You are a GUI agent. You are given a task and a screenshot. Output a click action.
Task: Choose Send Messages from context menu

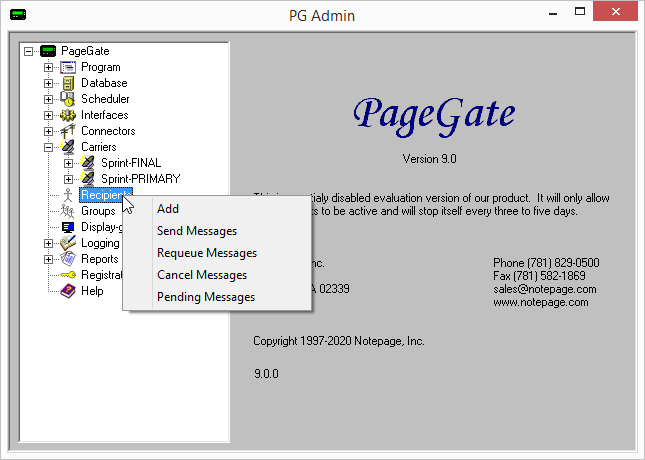click(217, 231)
